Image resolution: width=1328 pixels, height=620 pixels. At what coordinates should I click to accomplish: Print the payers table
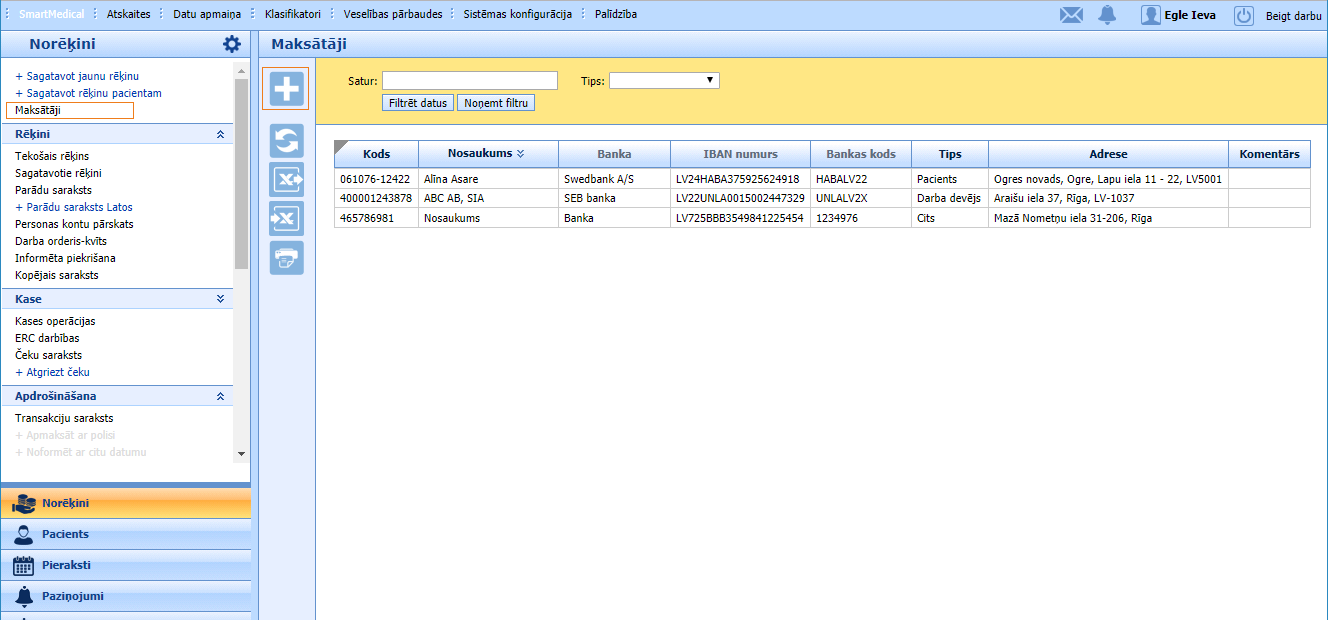tap(287, 258)
